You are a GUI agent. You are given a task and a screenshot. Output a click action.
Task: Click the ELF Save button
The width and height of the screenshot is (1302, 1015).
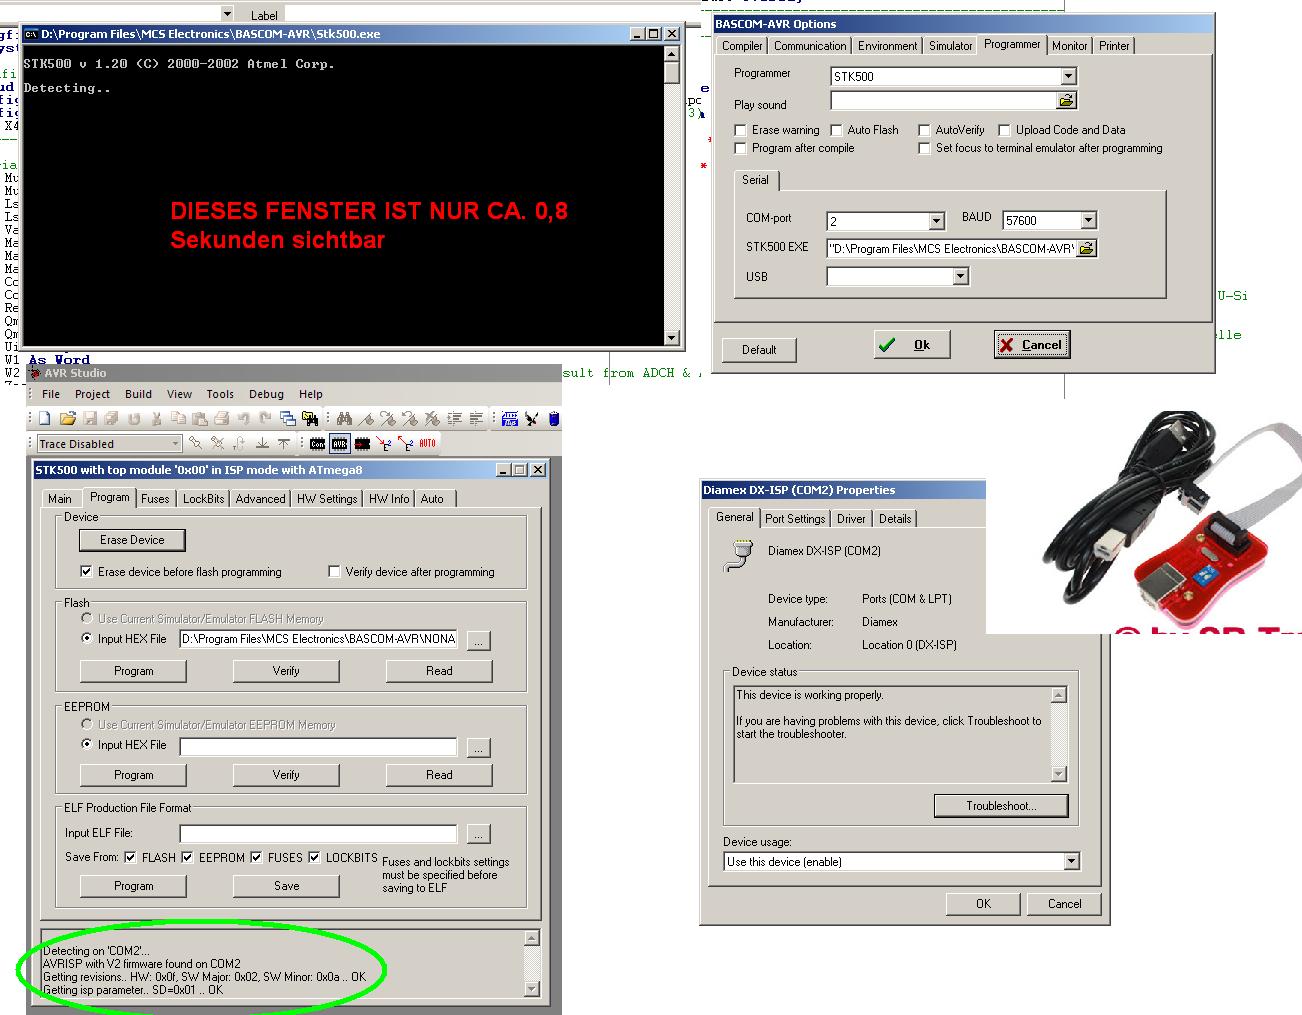coord(286,886)
